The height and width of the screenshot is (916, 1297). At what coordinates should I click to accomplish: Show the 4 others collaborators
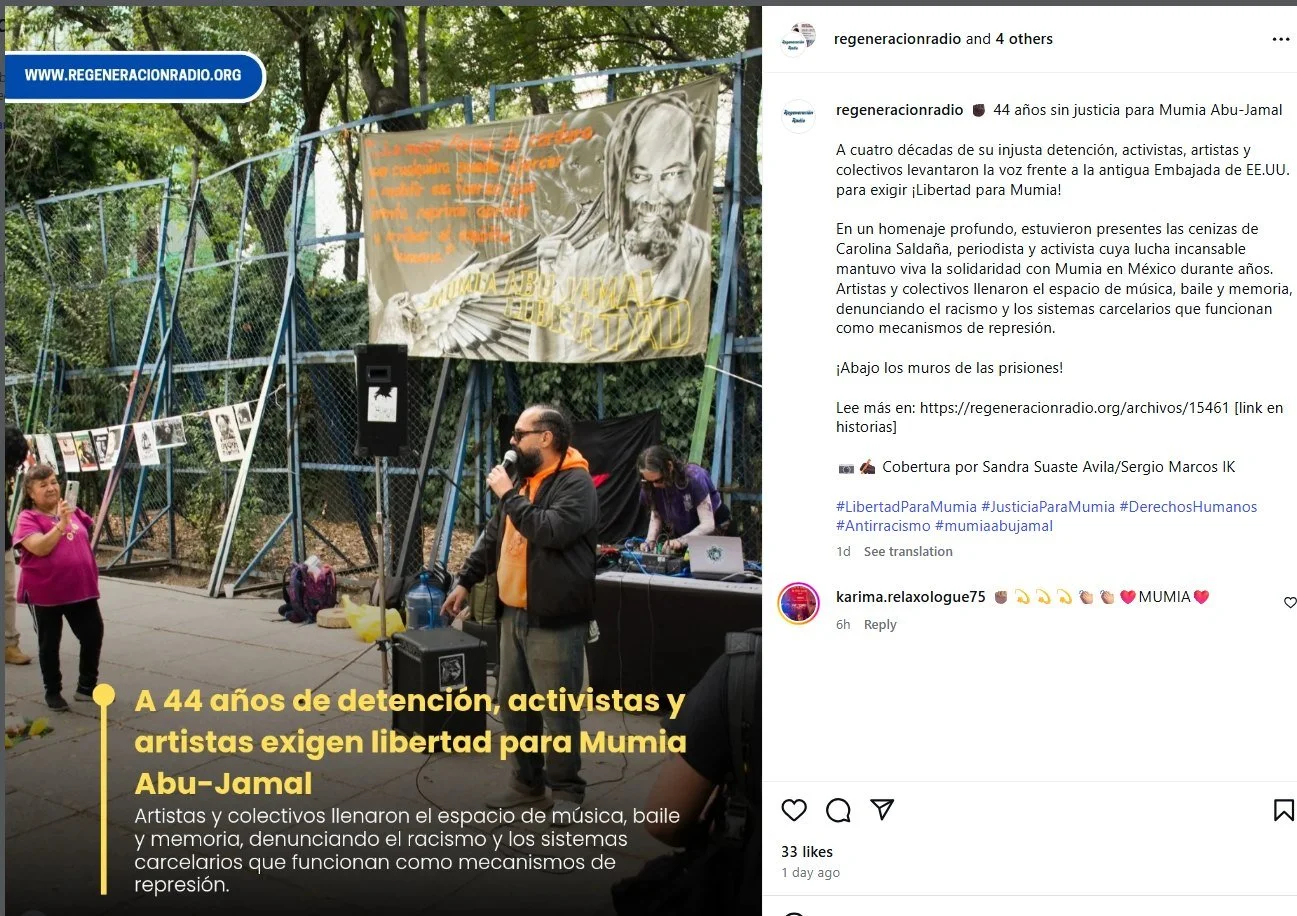(1024, 39)
